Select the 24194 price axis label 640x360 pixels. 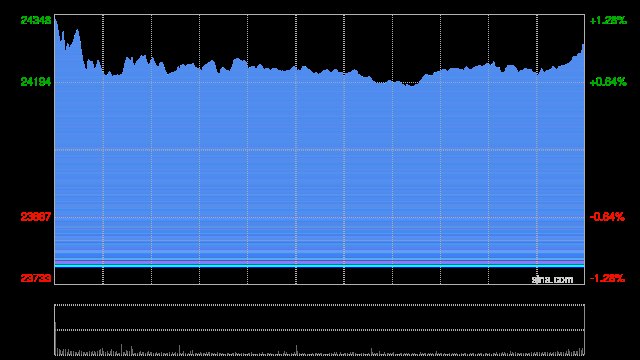36,82
